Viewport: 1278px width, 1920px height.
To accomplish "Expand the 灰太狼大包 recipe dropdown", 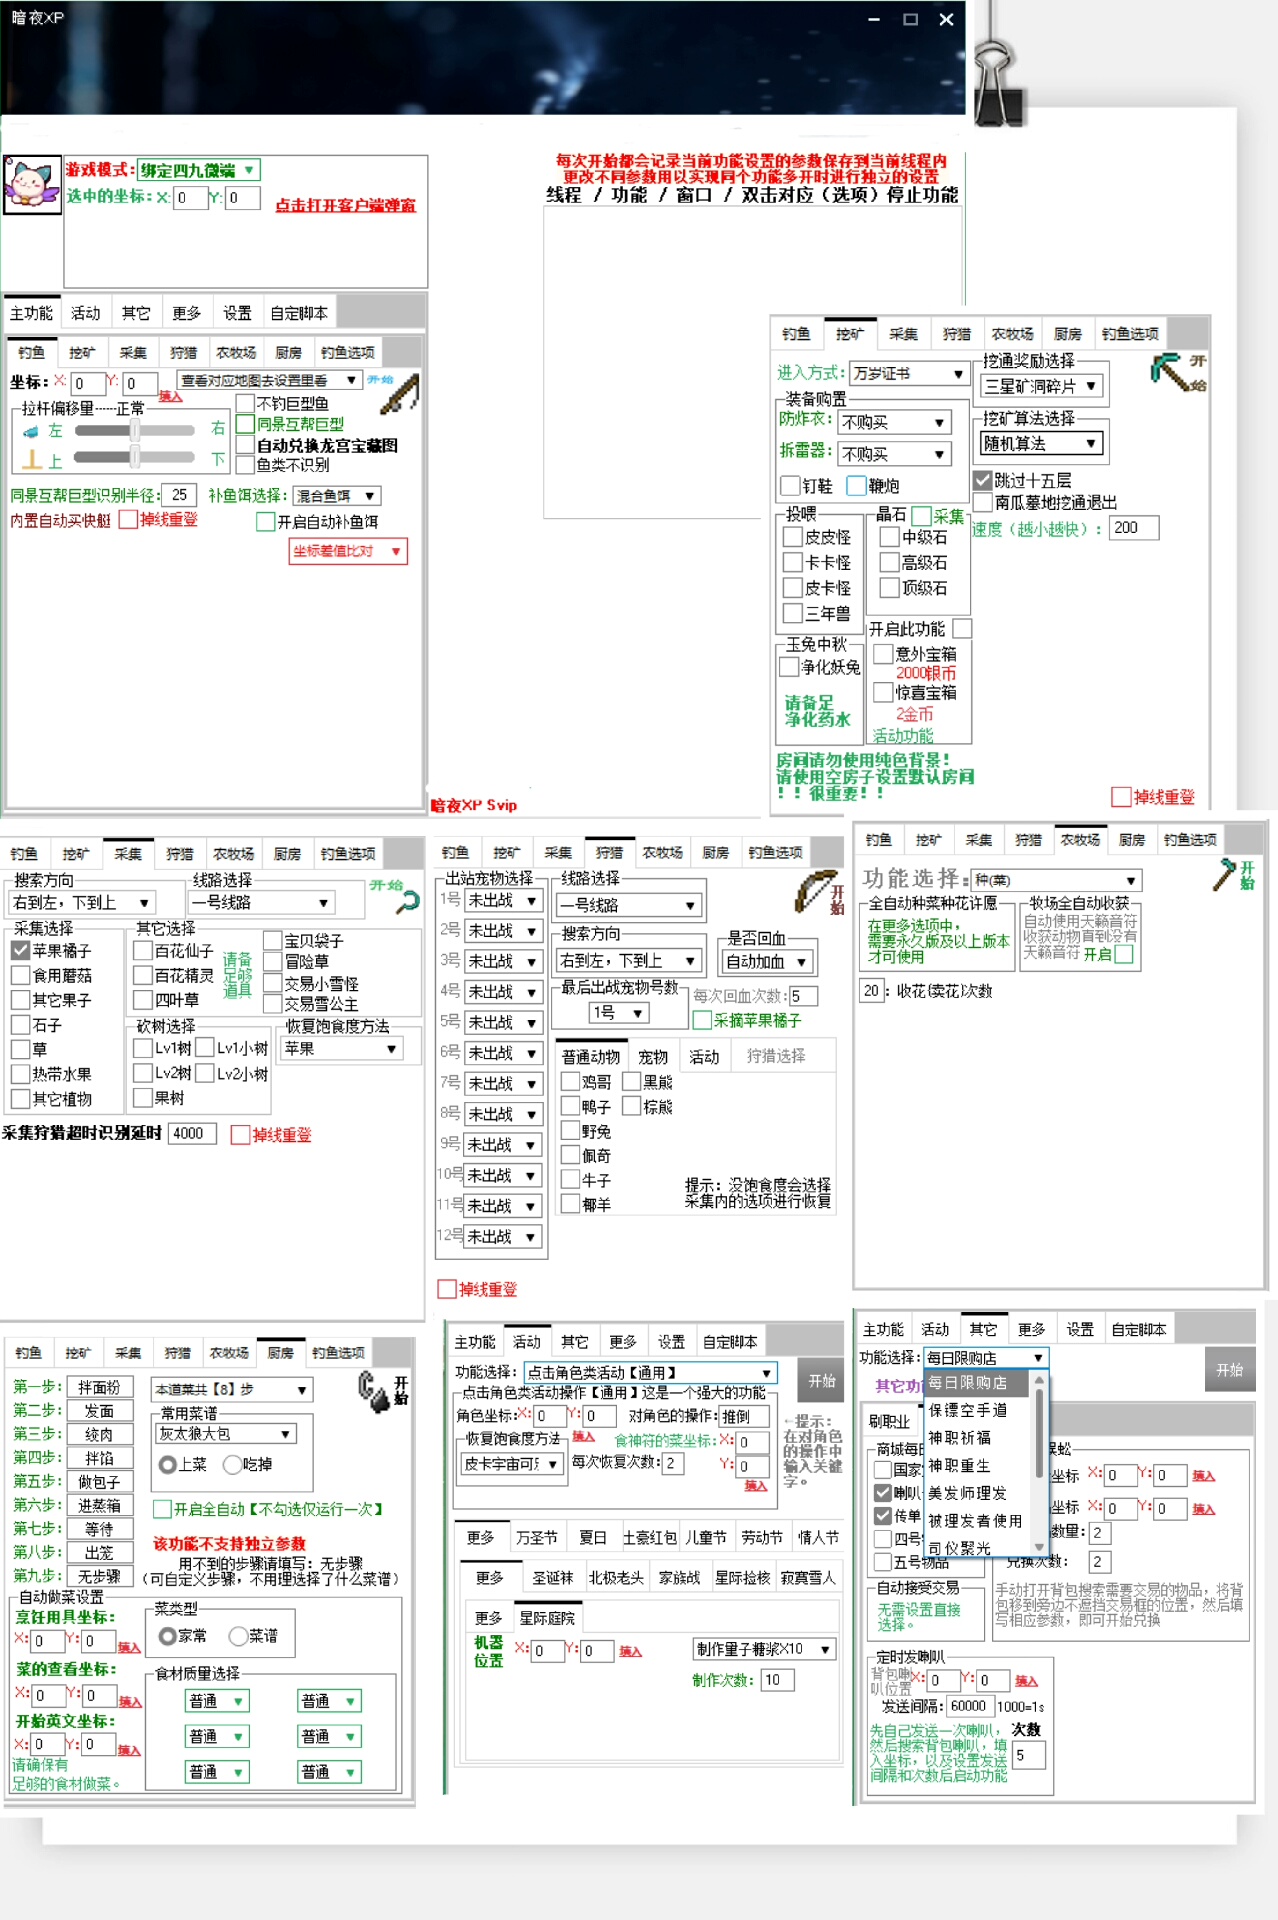I will click(225, 1434).
